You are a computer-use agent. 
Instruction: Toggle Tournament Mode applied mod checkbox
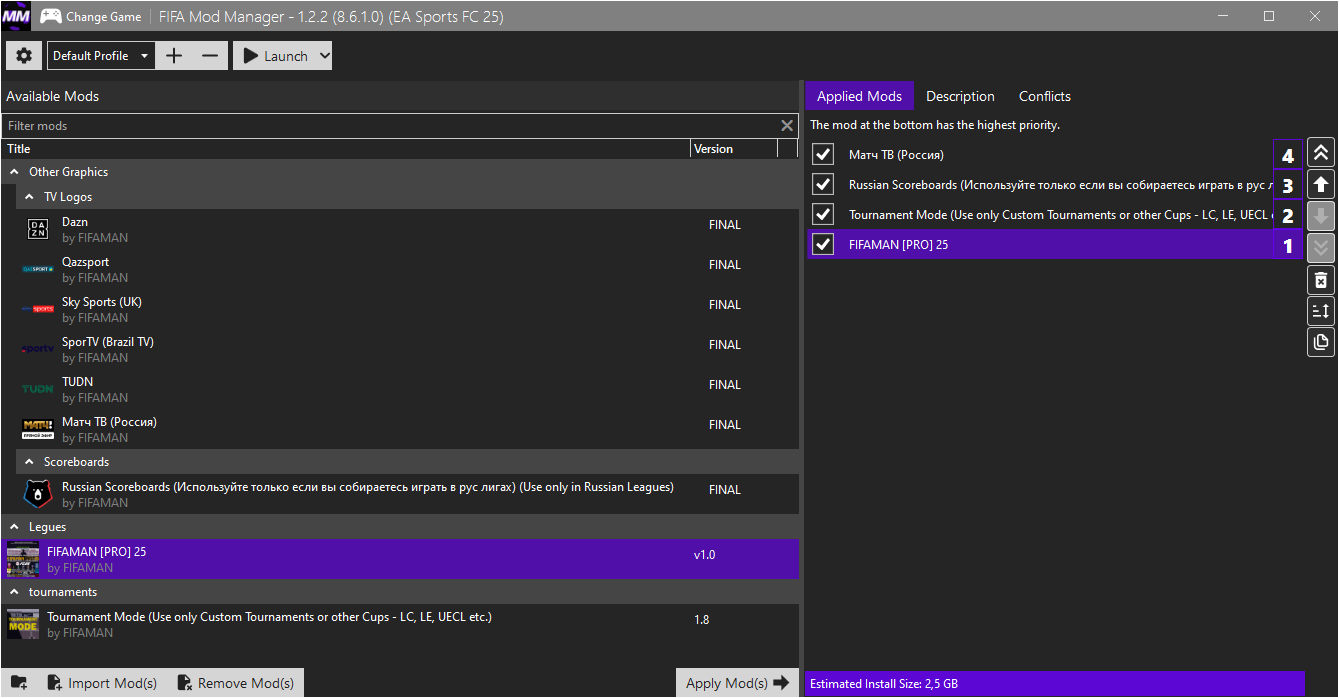(823, 214)
